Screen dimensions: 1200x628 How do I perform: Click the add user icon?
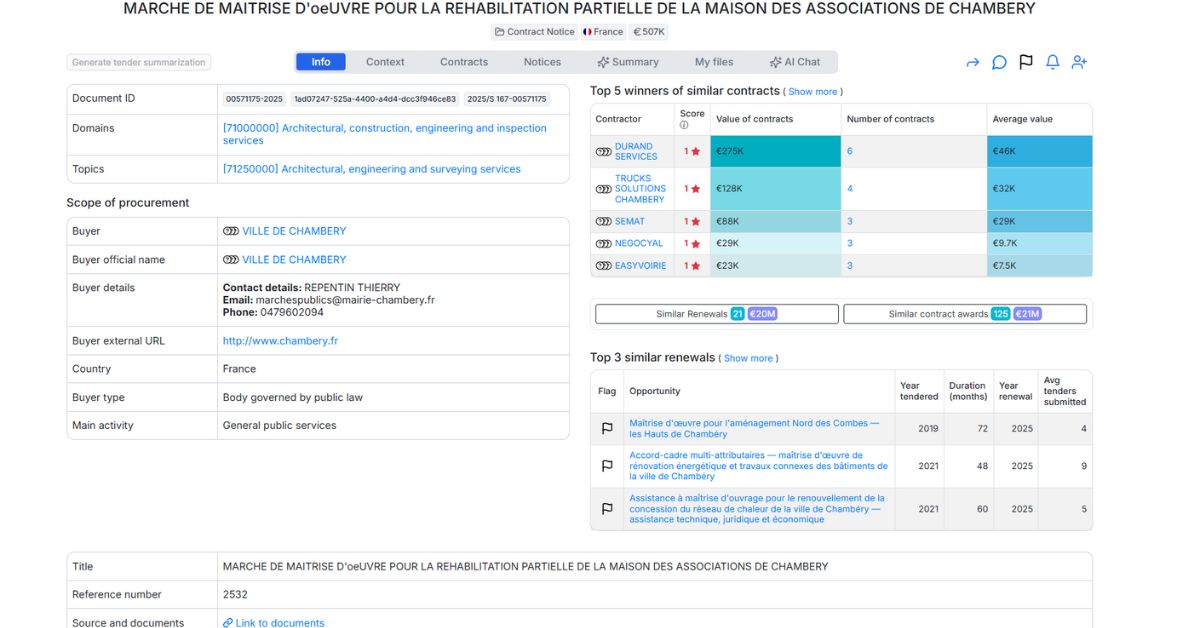[x=1079, y=62]
